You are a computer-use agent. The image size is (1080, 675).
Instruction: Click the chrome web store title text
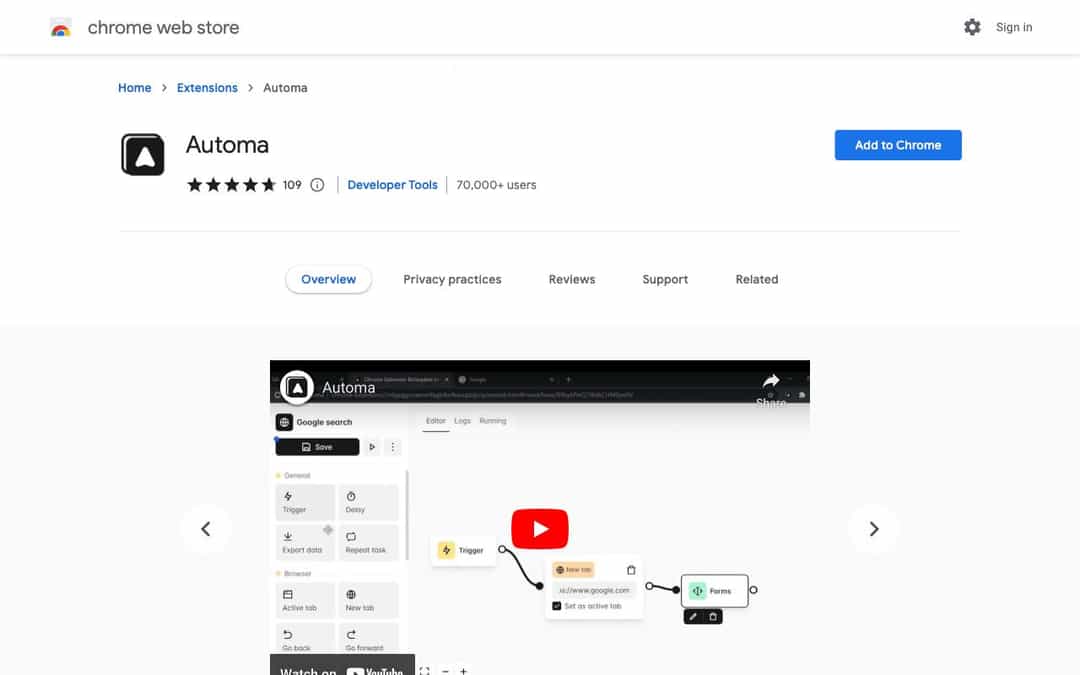pyautogui.click(x=163, y=28)
